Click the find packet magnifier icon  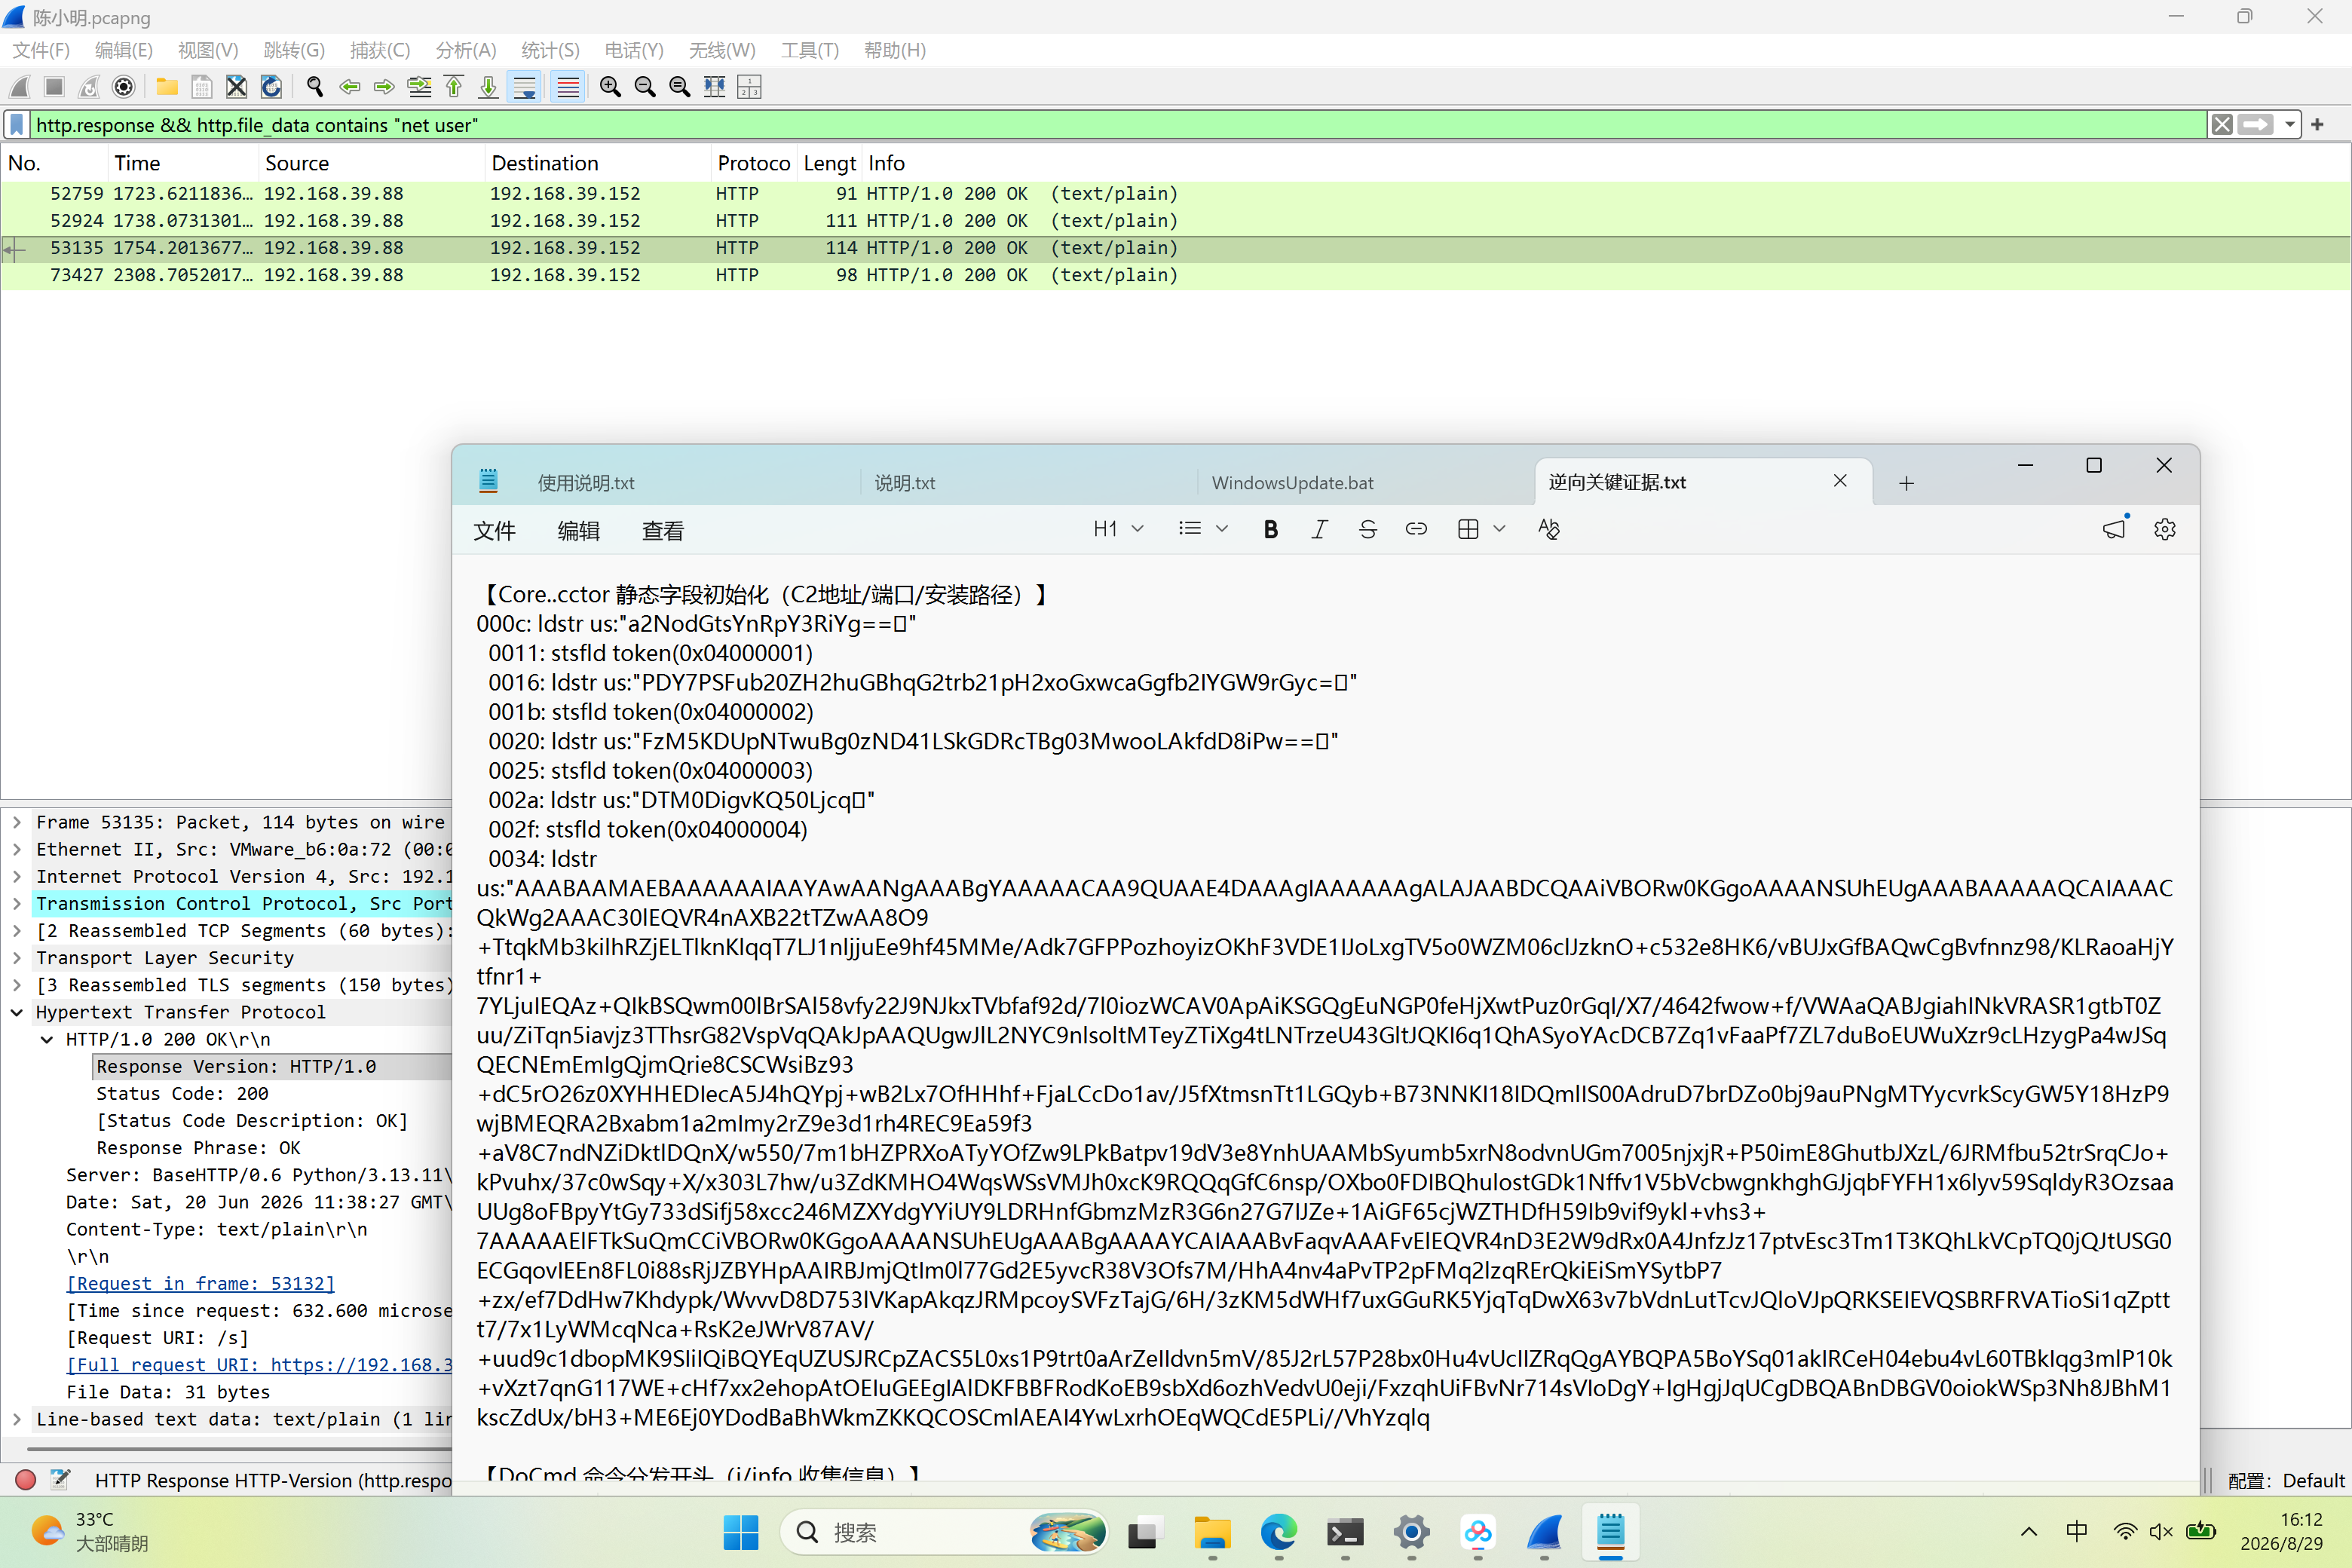[x=315, y=87]
